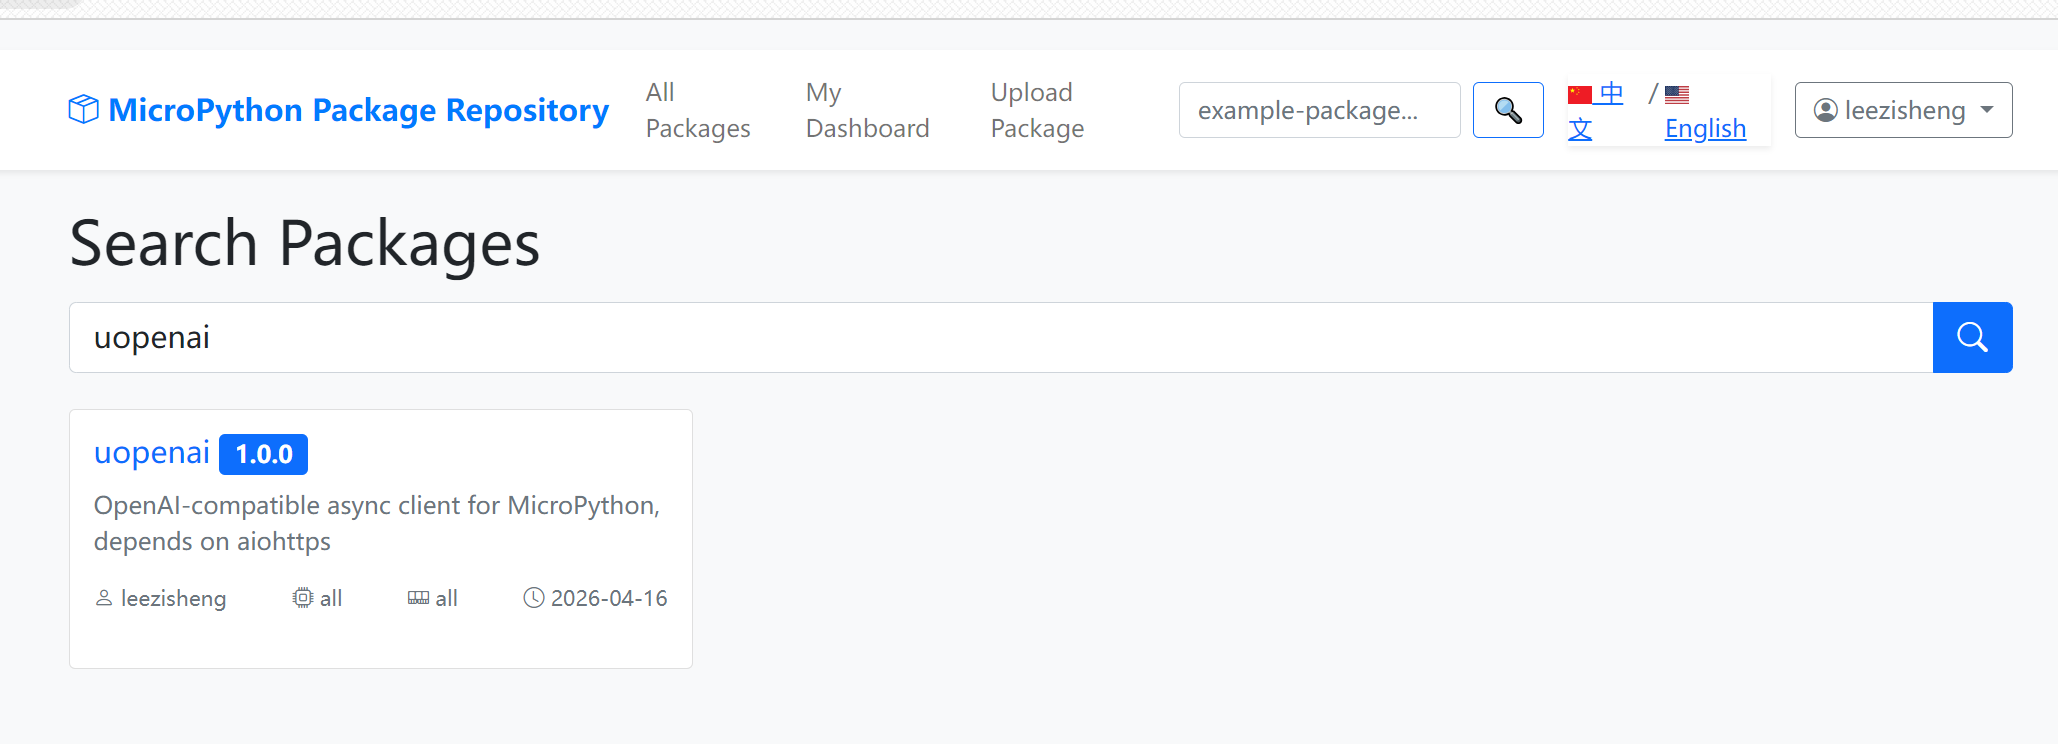Click the package box logo icon
Image resolution: width=2058 pixels, height=744 pixels.
83,109
